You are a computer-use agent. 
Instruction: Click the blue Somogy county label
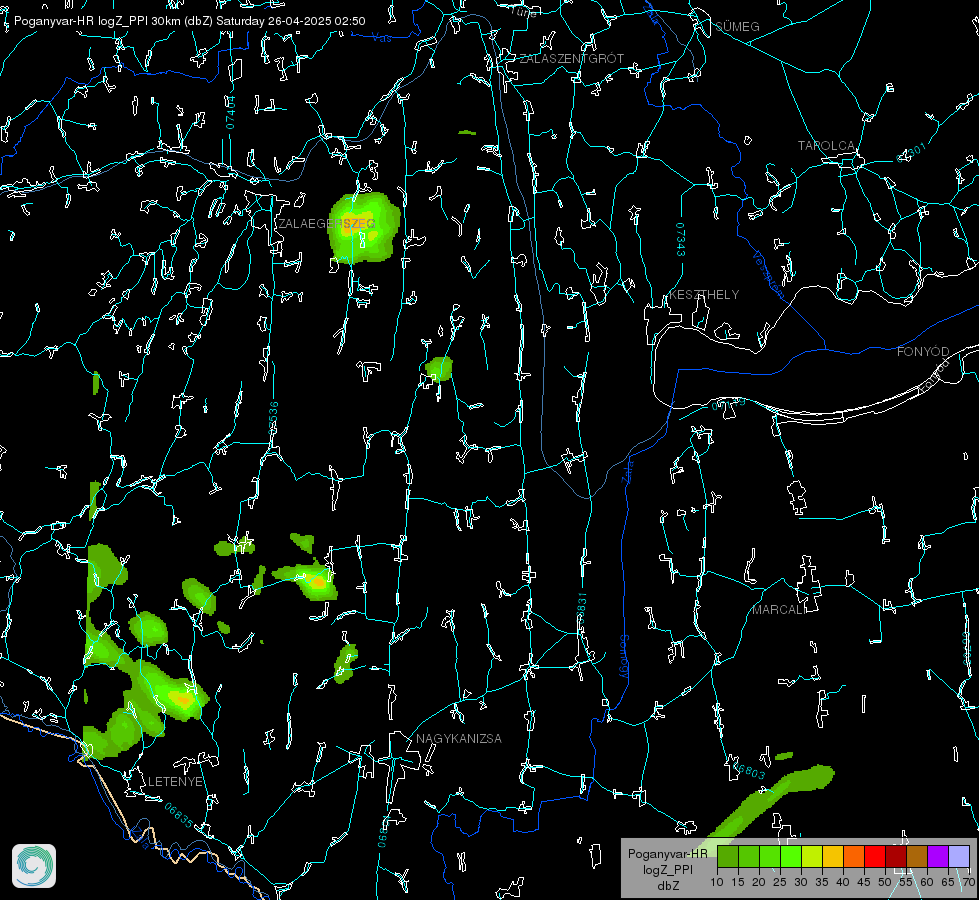(624, 657)
